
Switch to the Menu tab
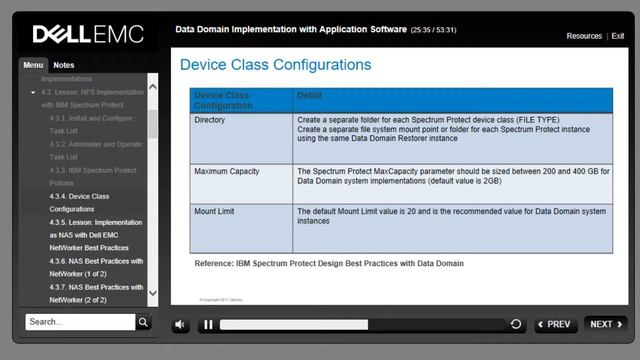click(x=33, y=65)
